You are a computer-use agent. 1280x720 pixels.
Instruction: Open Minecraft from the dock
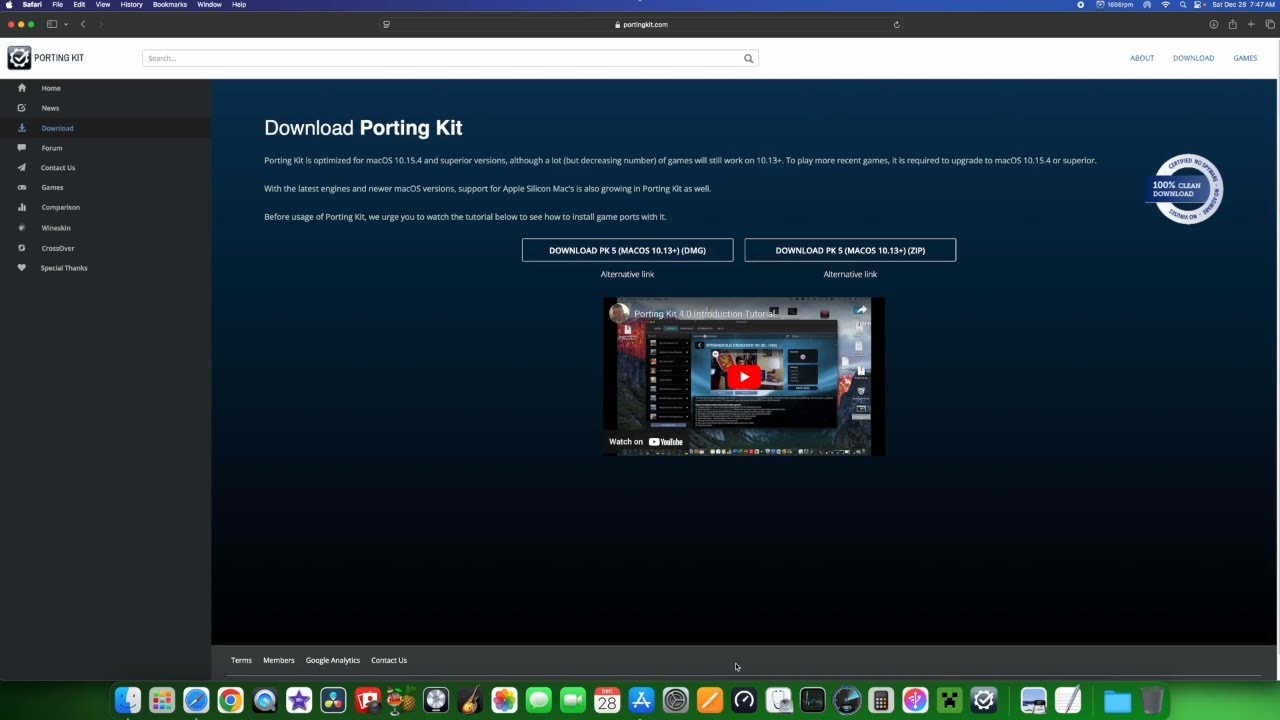(x=949, y=700)
